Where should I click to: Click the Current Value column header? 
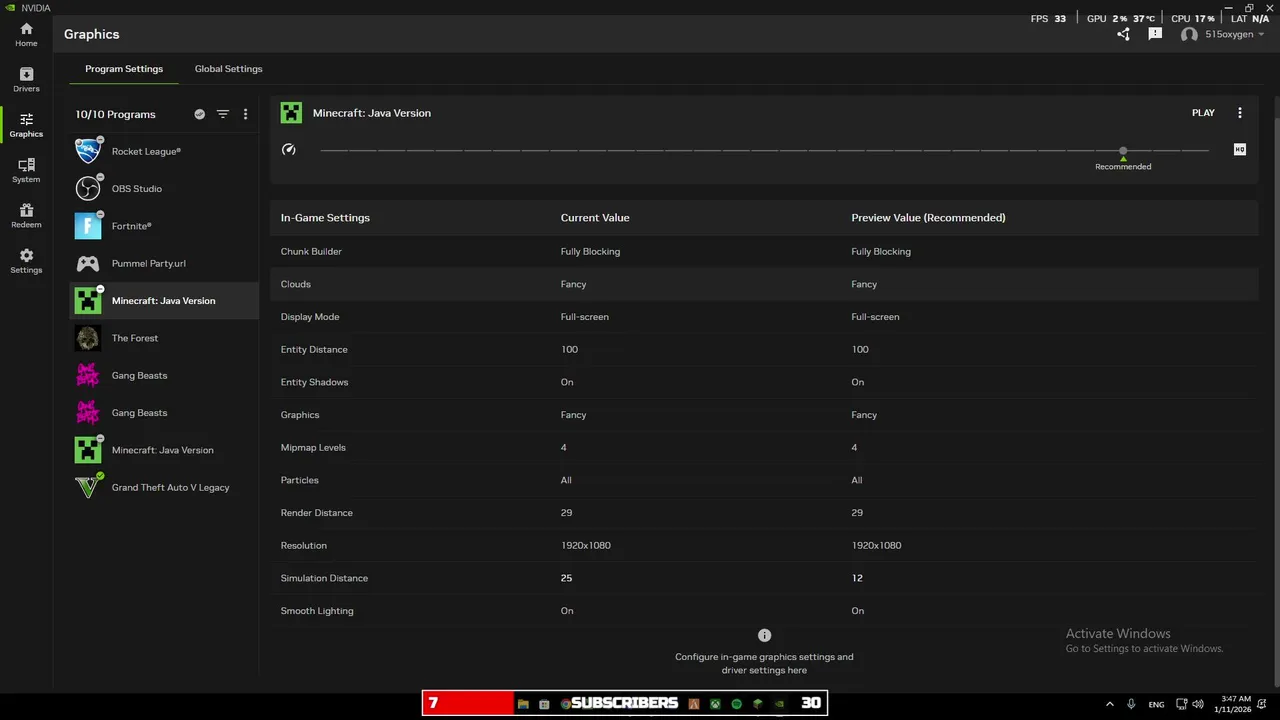coord(595,218)
